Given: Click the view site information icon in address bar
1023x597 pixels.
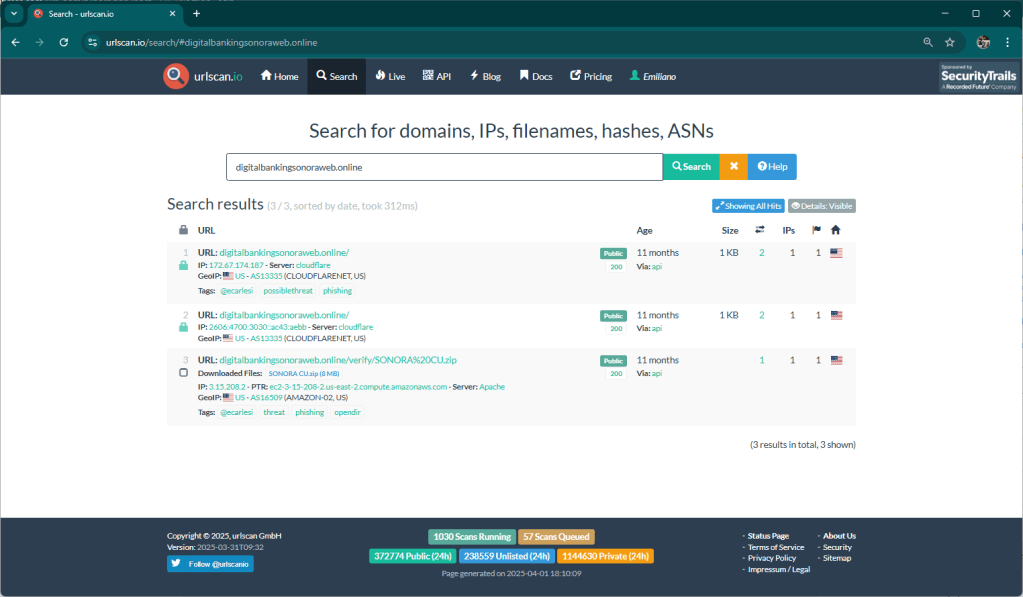Looking at the screenshot, I should pyautogui.click(x=92, y=43).
